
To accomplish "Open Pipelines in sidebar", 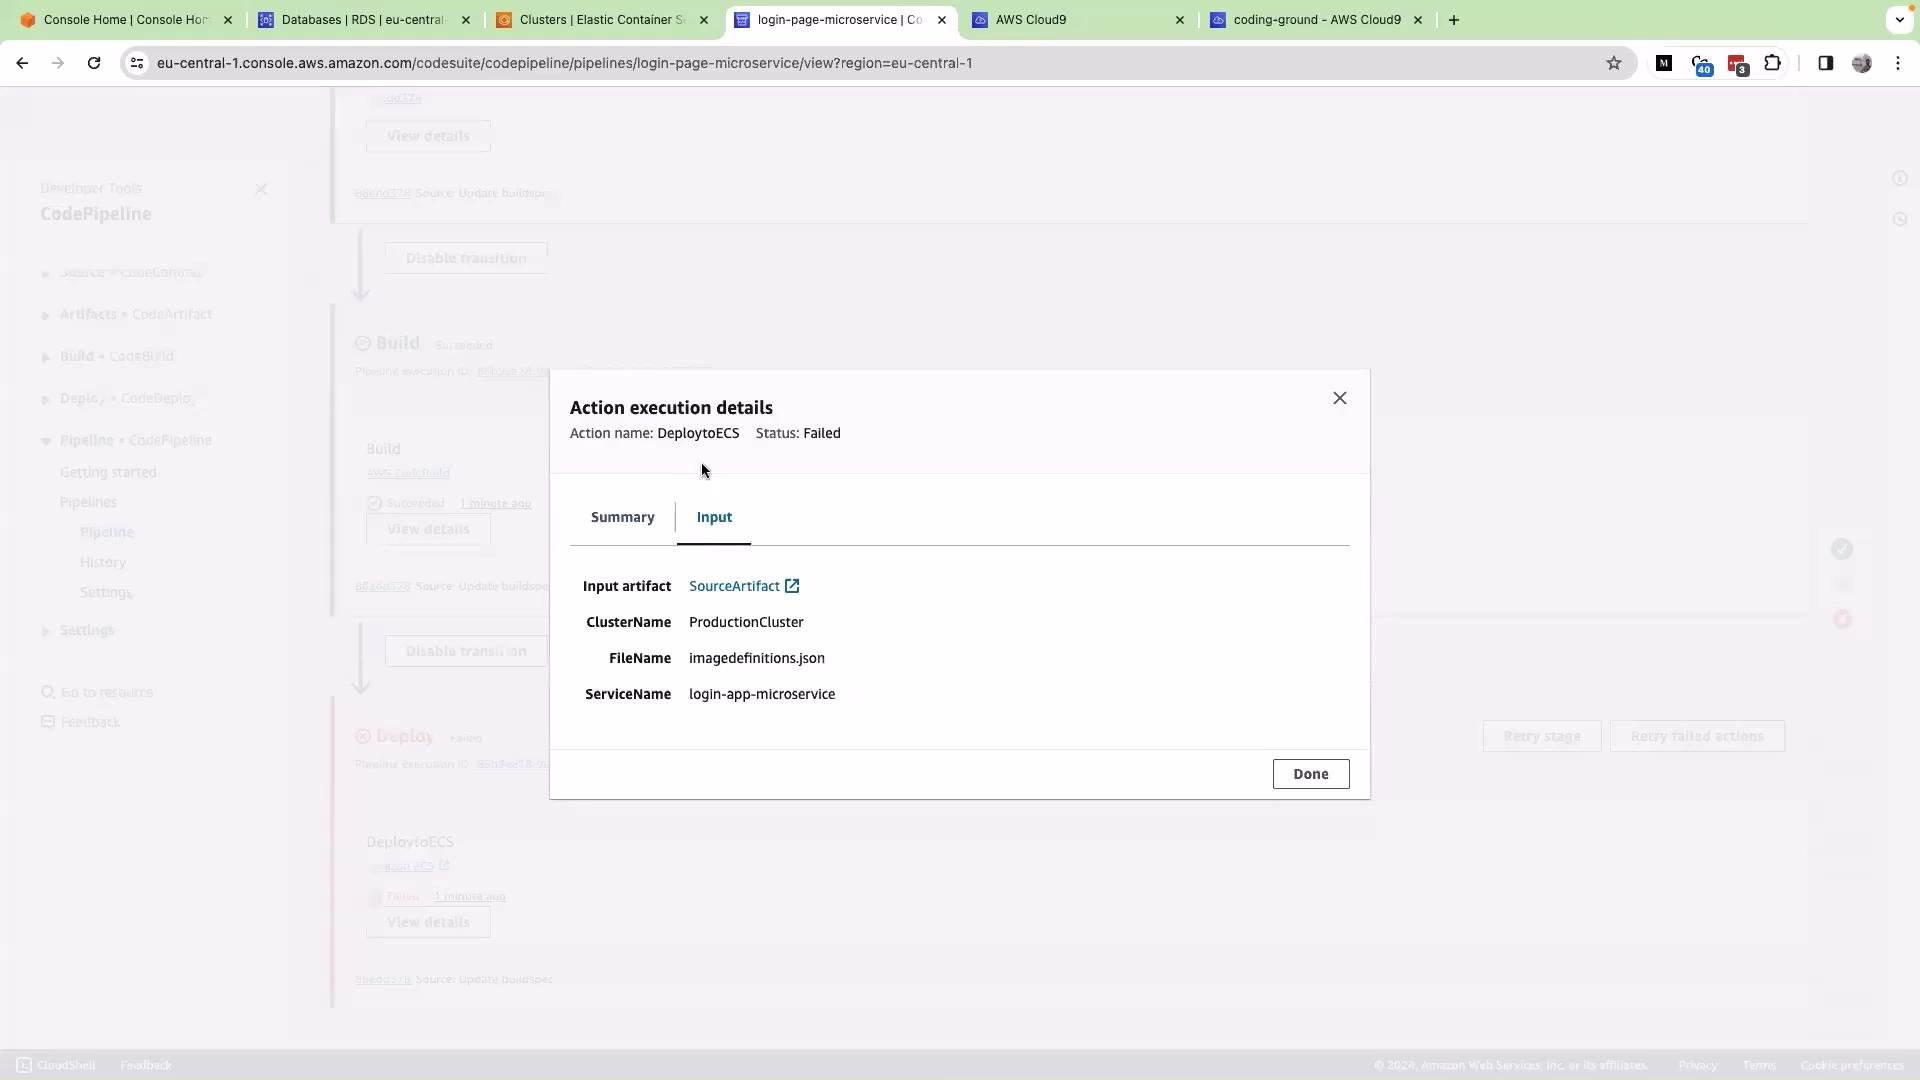I will [x=88, y=502].
